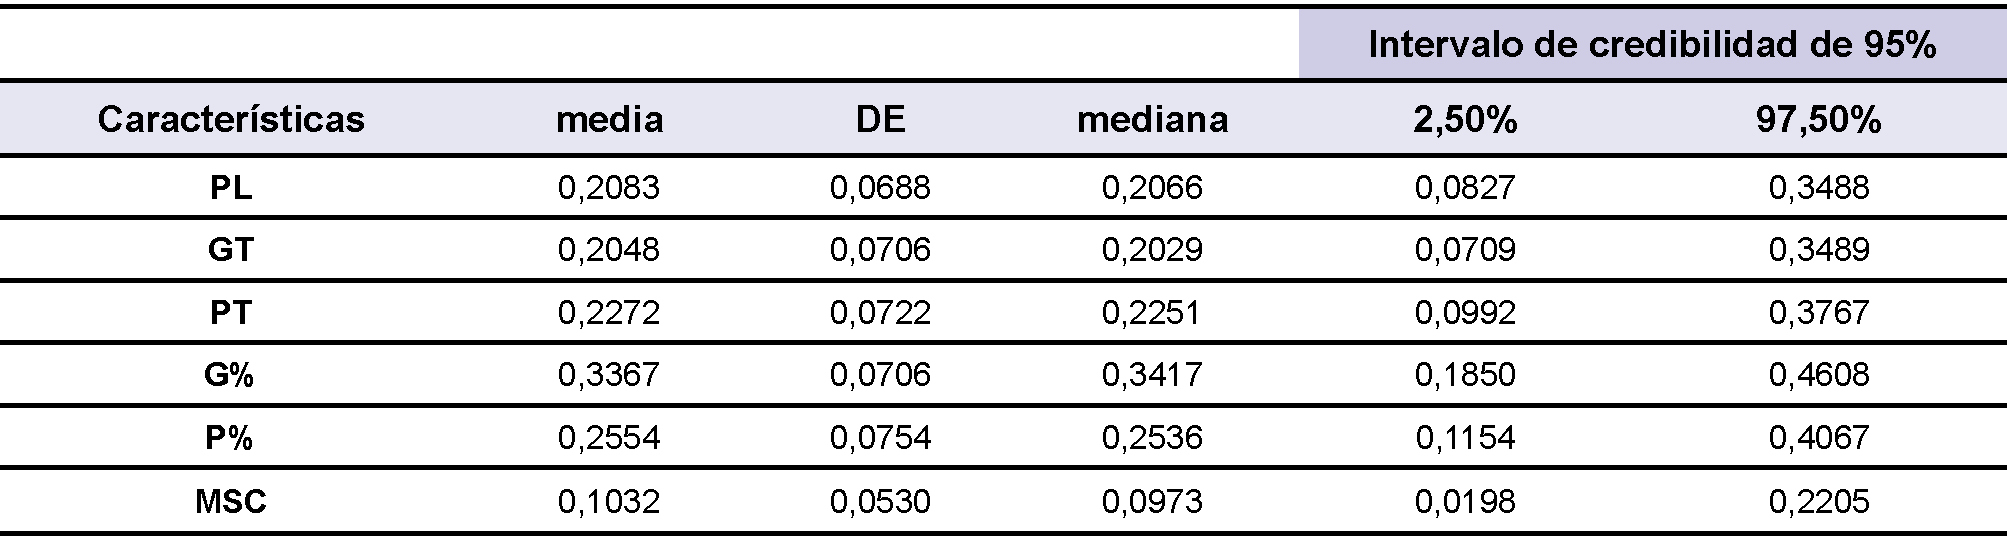Viewport: 2007px width, 553px height.
Task: Click the P% 2,50% value 0,1154
Action: (x=1465, y=438)
